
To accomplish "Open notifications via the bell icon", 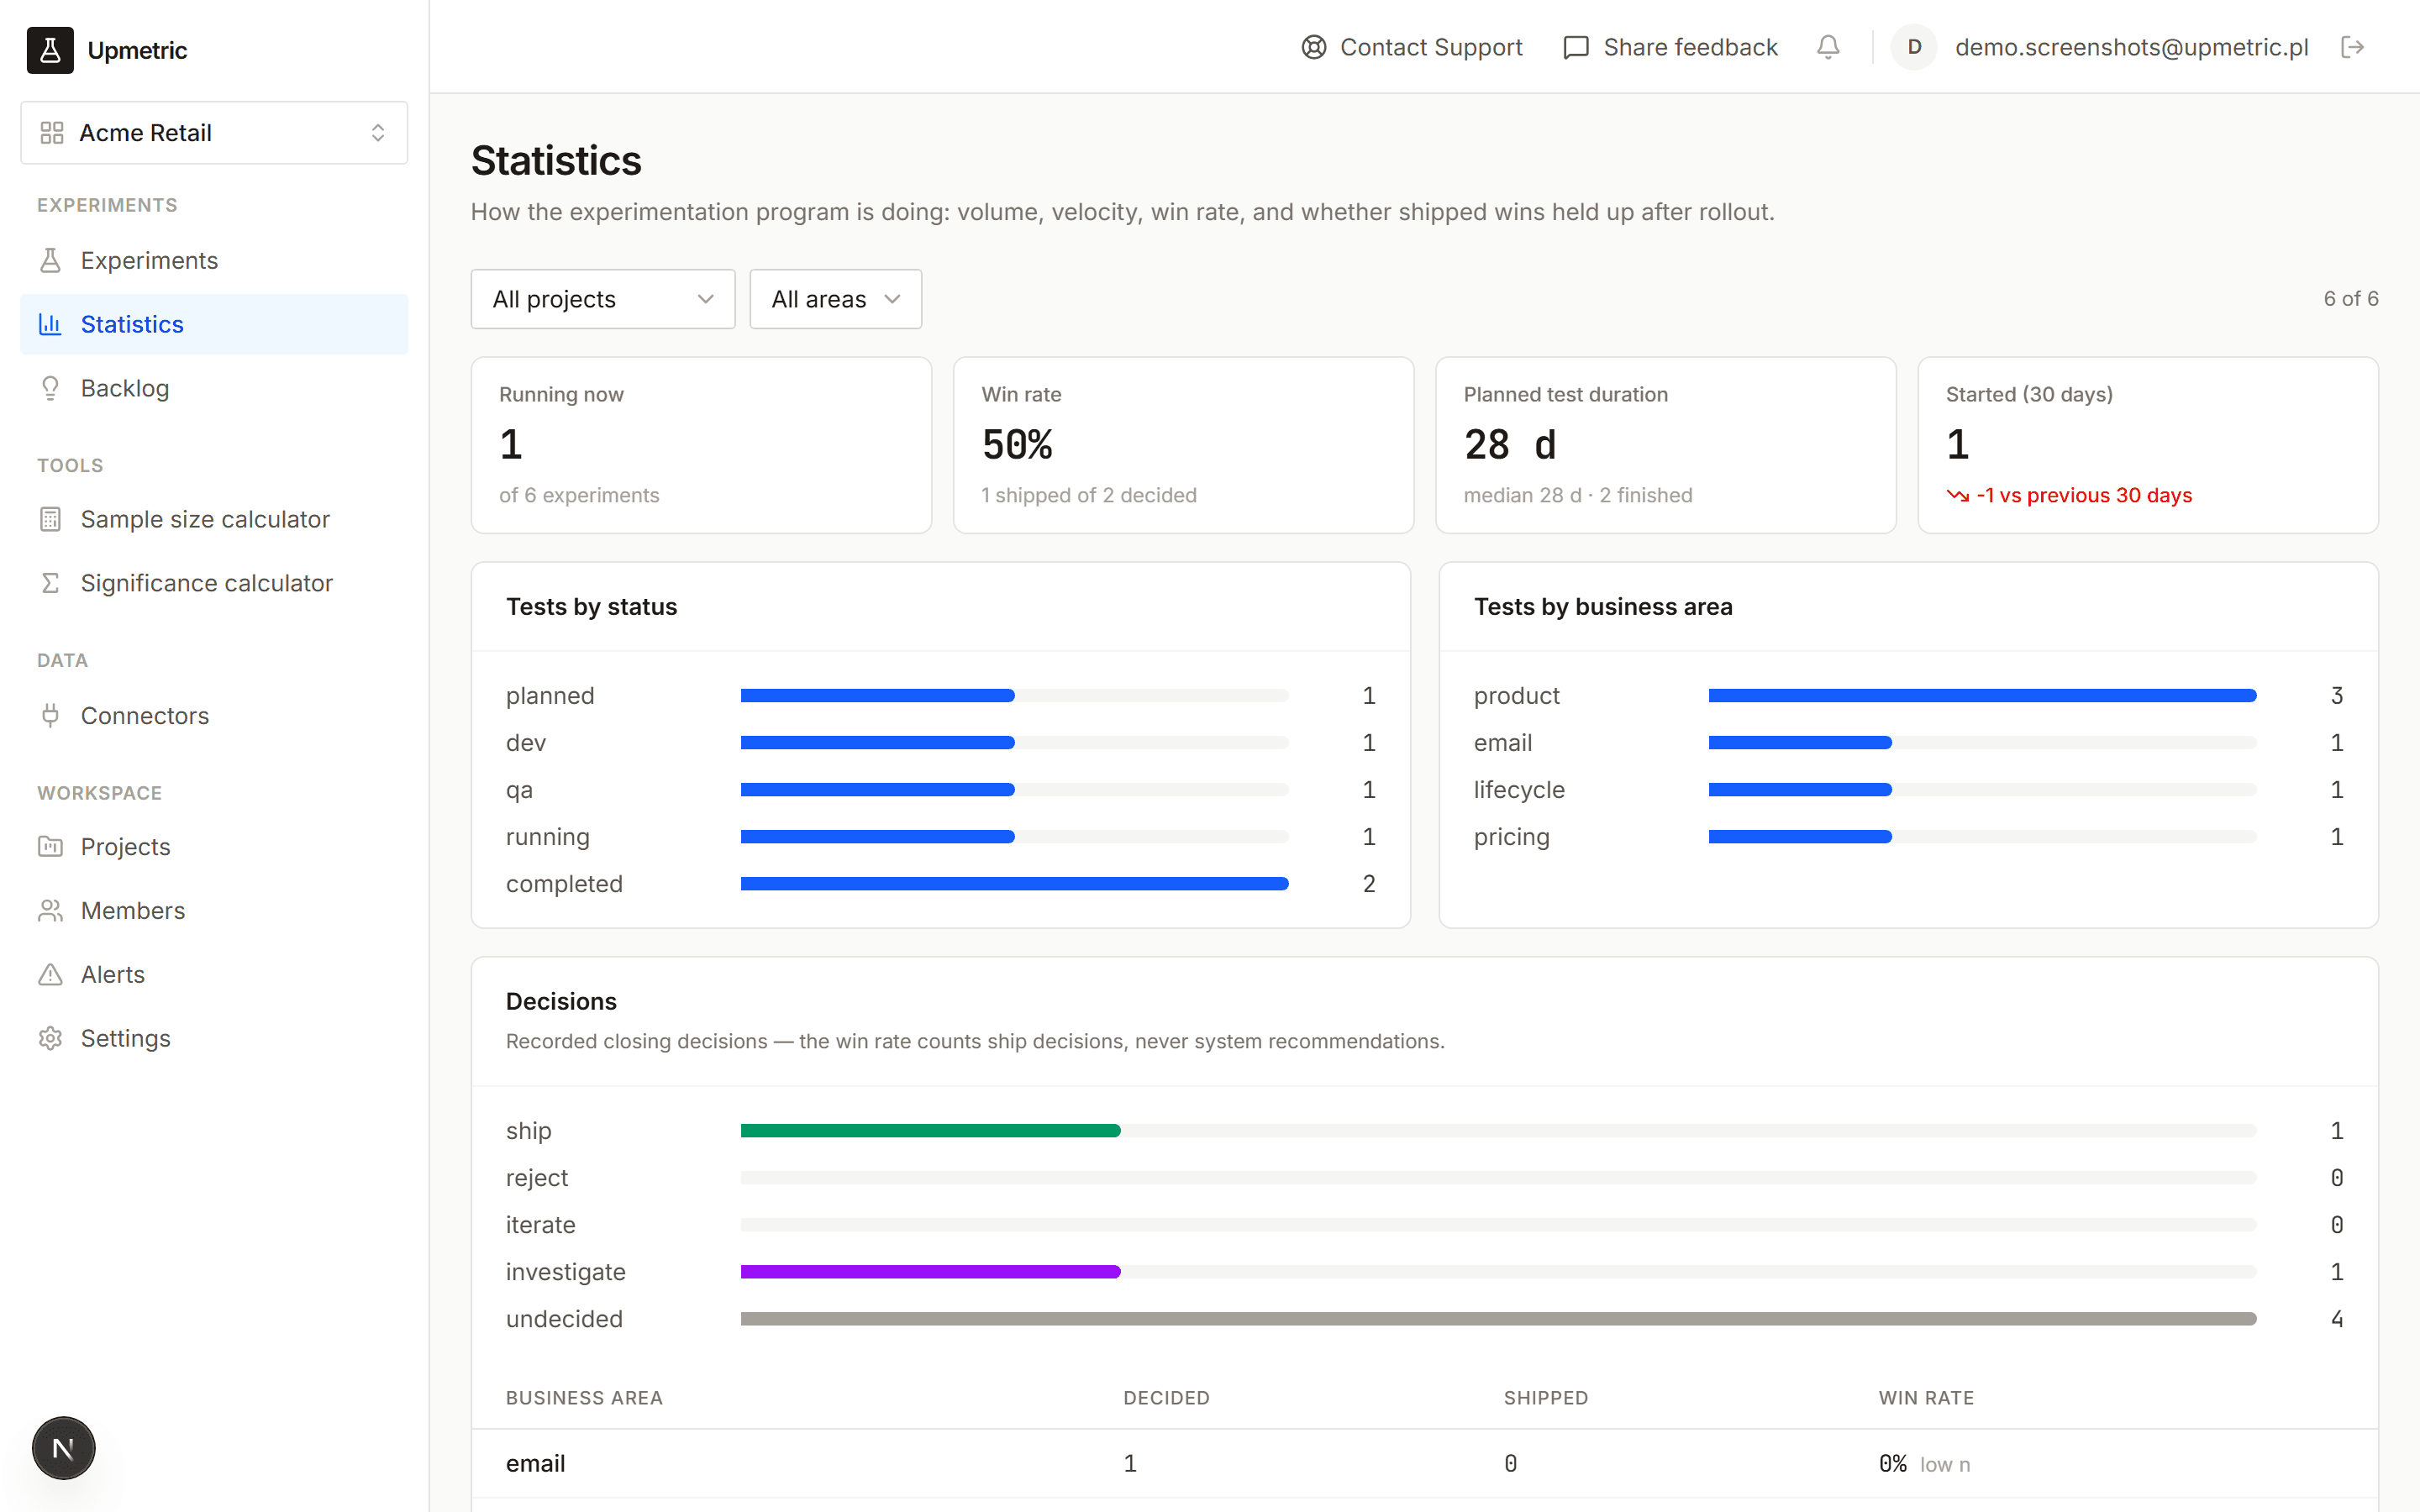I will coord(1828,47).
